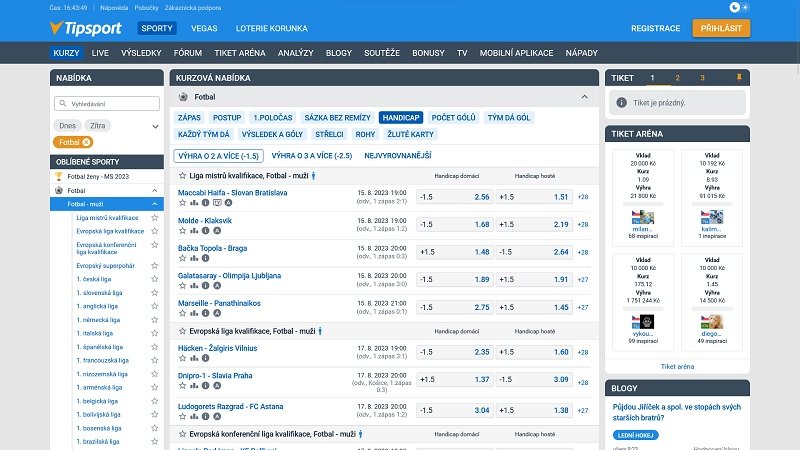
Task: Open analysis 'A' icon for Galatasaray match
Action: (217, 286)
